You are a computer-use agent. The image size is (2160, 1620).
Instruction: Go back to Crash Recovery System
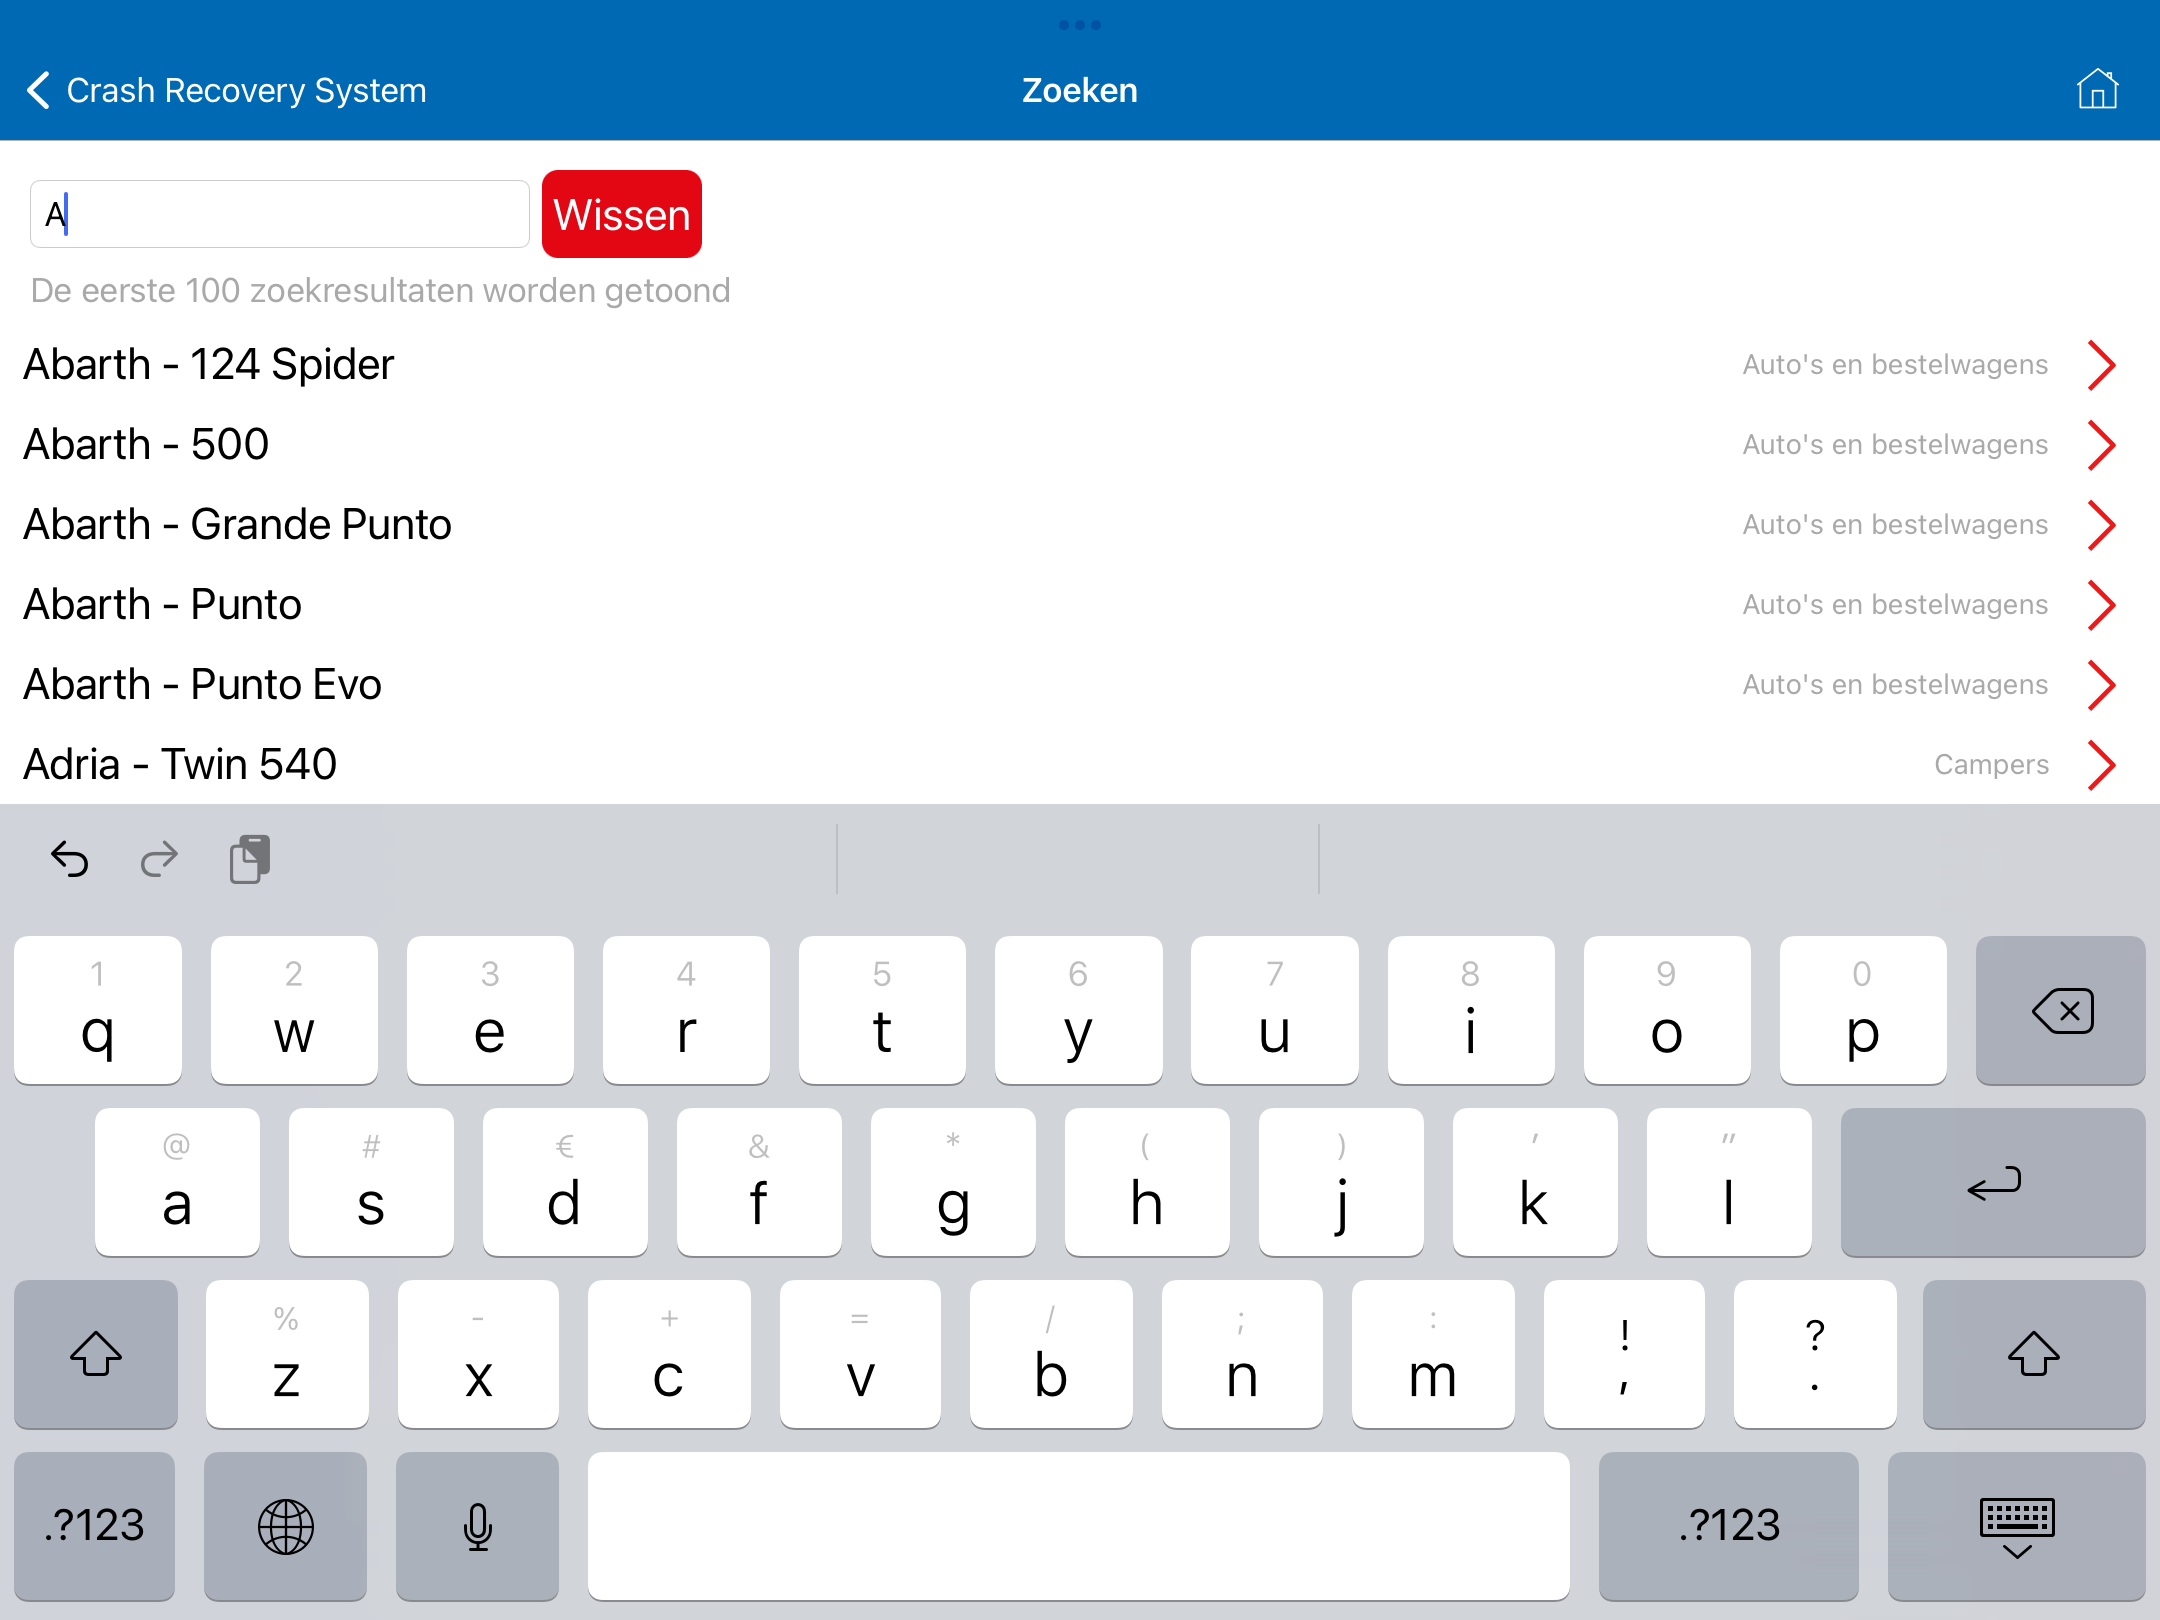226,90
